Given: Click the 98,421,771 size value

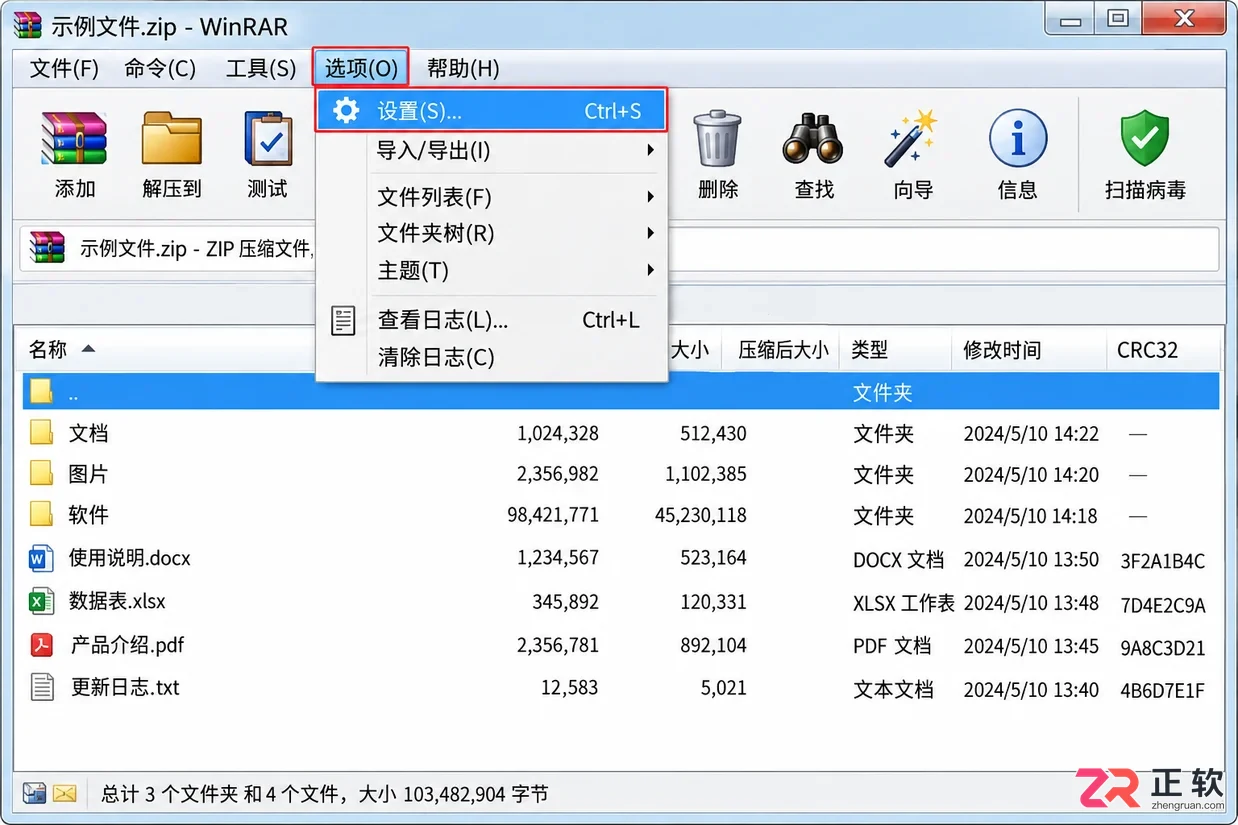Looking at the screenshot, I should coord(553,515).
